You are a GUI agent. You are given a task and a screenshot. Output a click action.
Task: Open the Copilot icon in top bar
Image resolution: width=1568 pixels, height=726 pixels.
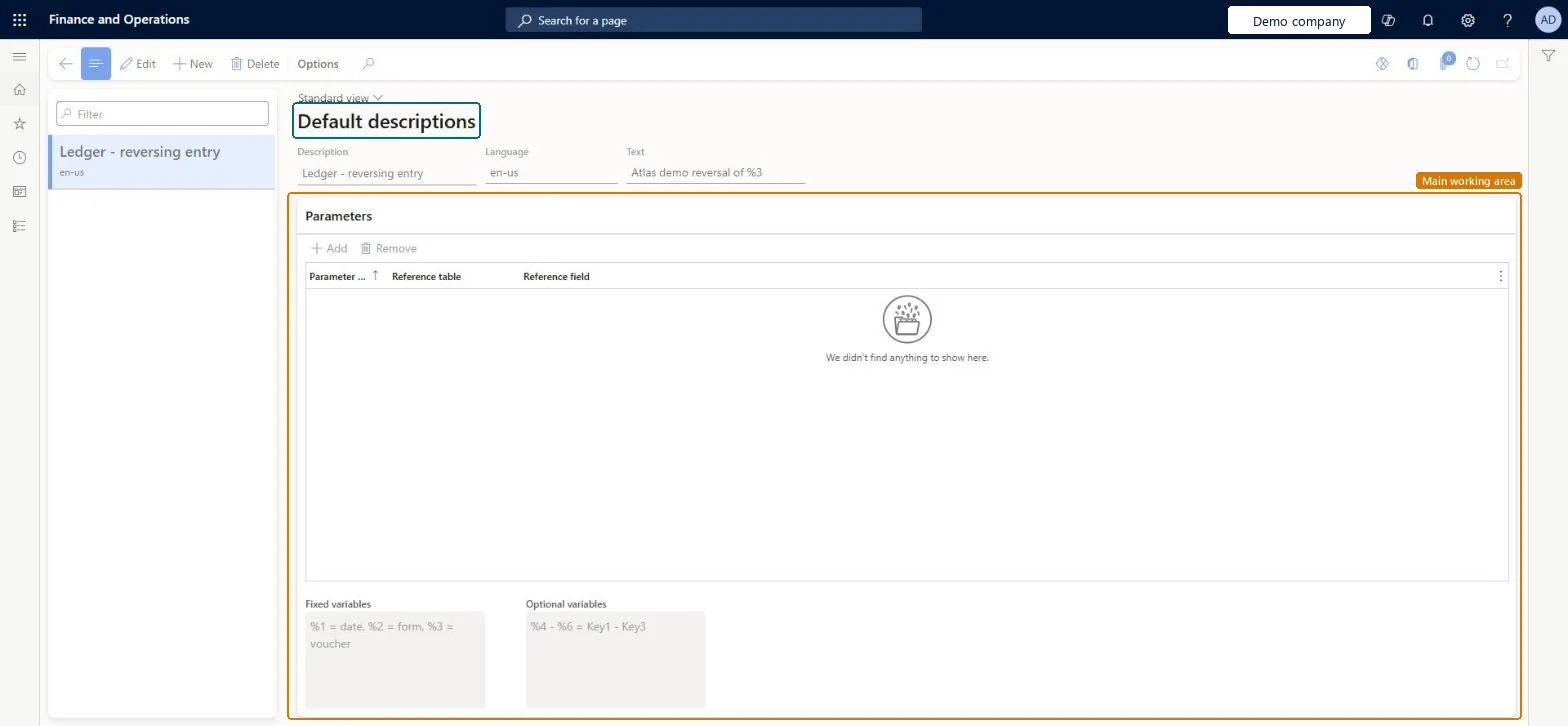point(1388,20)
